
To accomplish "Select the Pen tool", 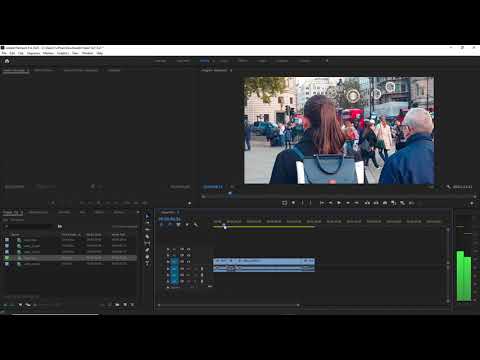I will [147, 250].
